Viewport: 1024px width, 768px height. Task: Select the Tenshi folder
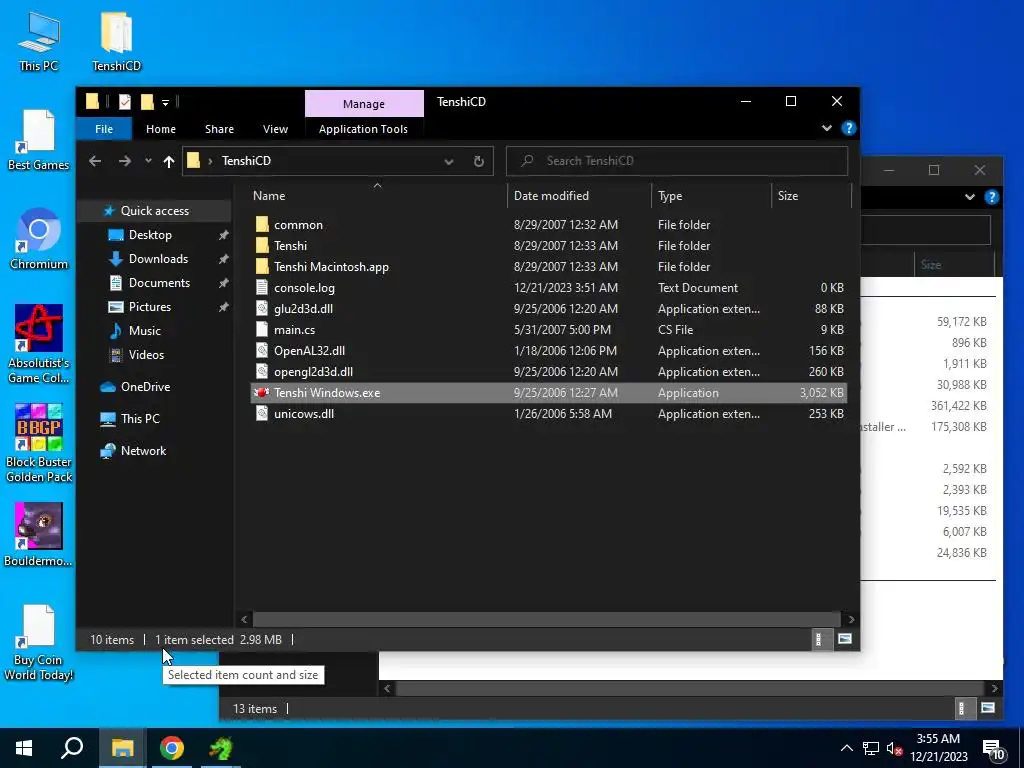549,246
